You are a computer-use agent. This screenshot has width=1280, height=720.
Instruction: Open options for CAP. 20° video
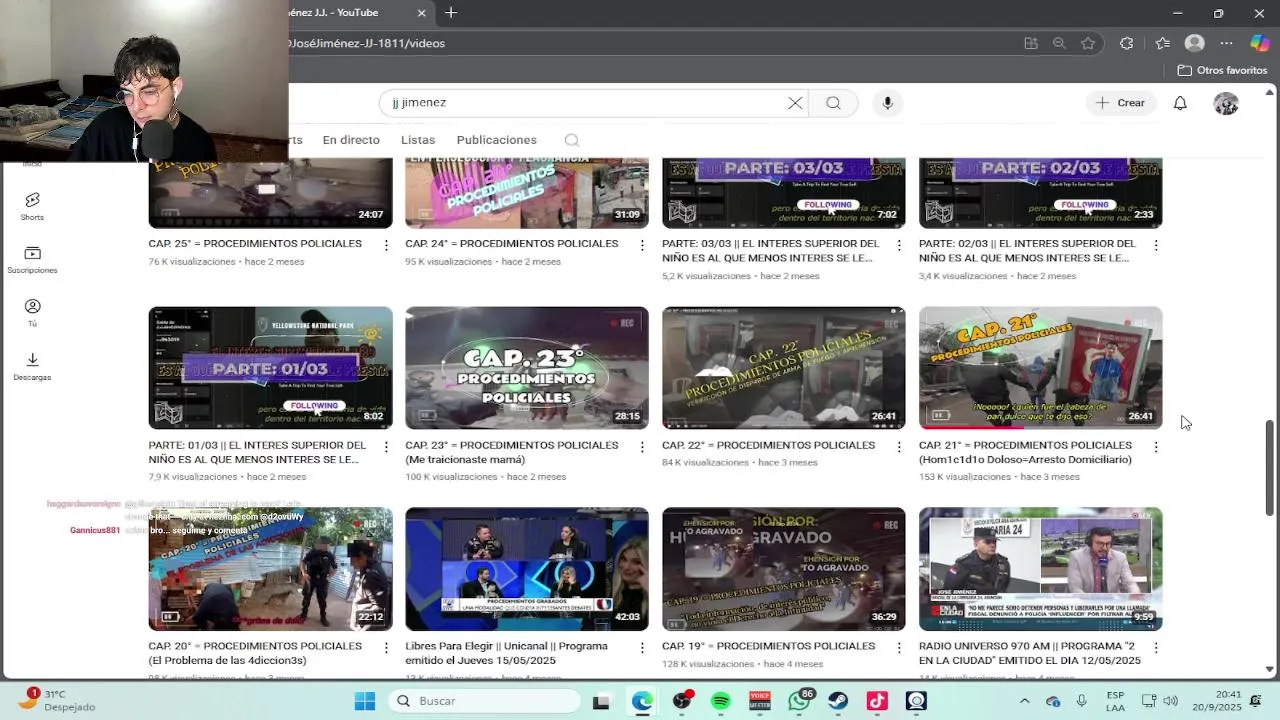[x=386, y=648]
